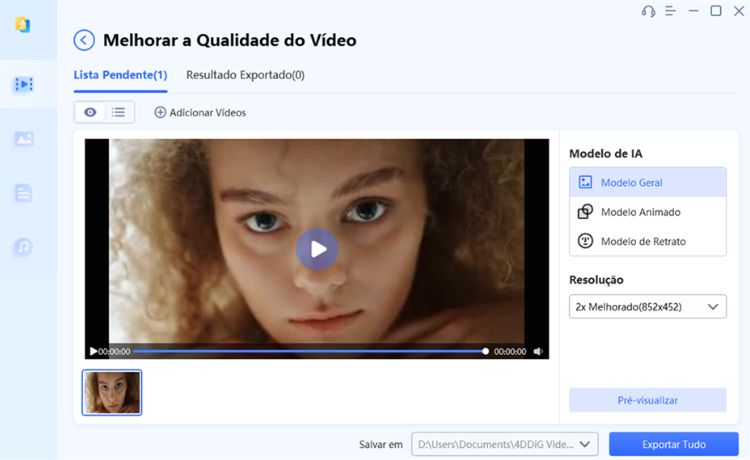Viewport: 750px width, 460px height.
Task: Maximize the application window
Action: pos(716,11)
